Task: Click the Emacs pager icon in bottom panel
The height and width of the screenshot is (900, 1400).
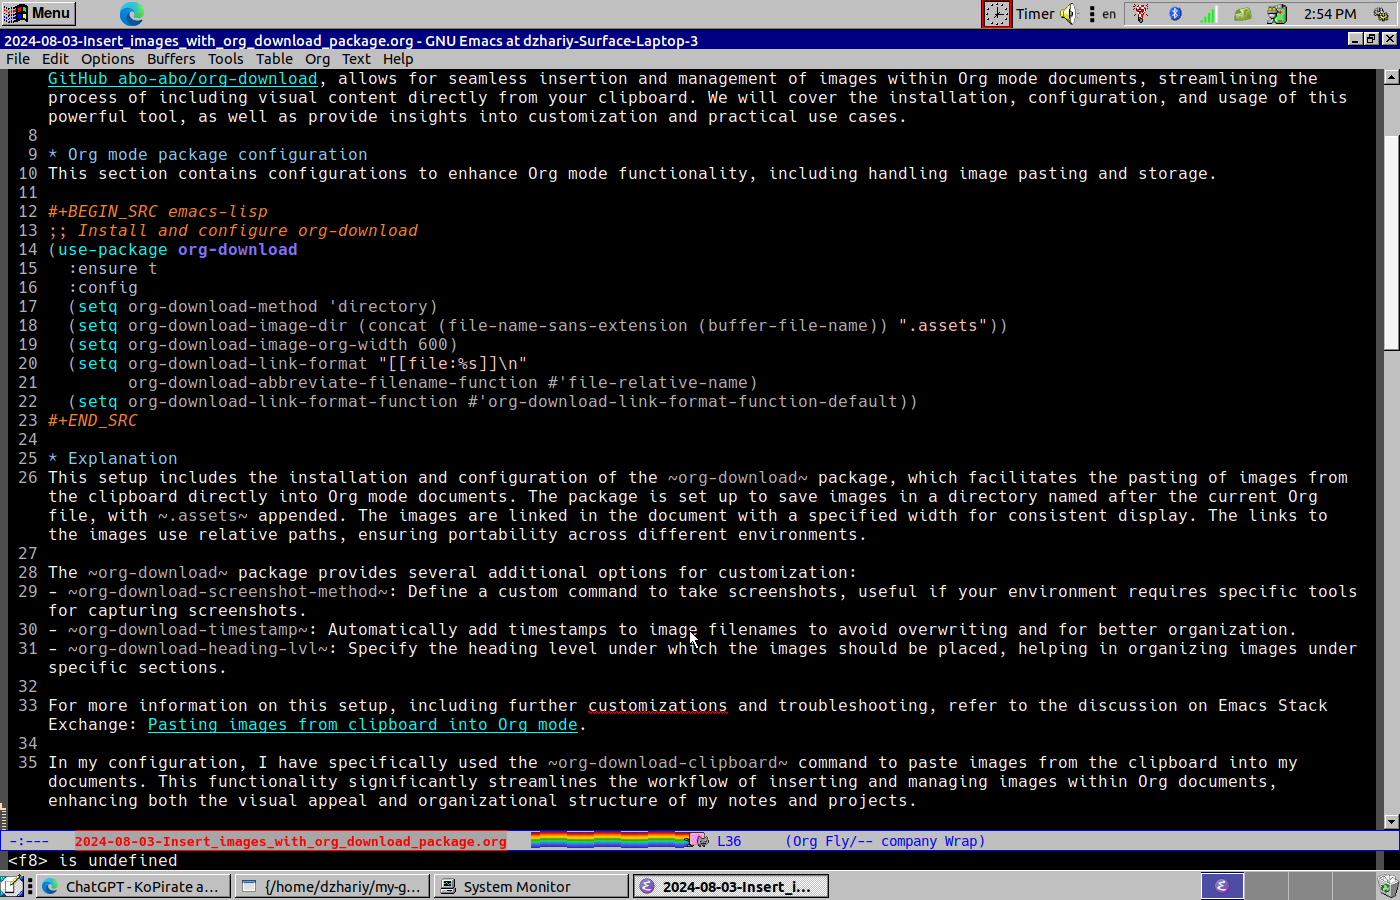Action: (1222, 886)
